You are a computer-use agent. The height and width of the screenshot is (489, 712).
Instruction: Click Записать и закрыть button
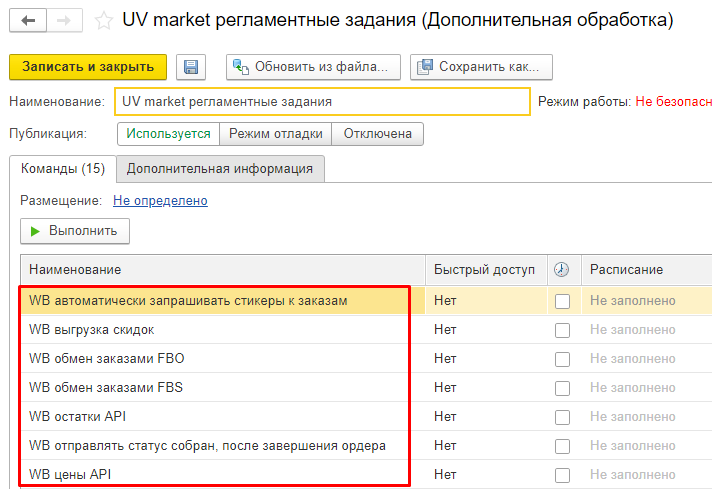[88, 67]
